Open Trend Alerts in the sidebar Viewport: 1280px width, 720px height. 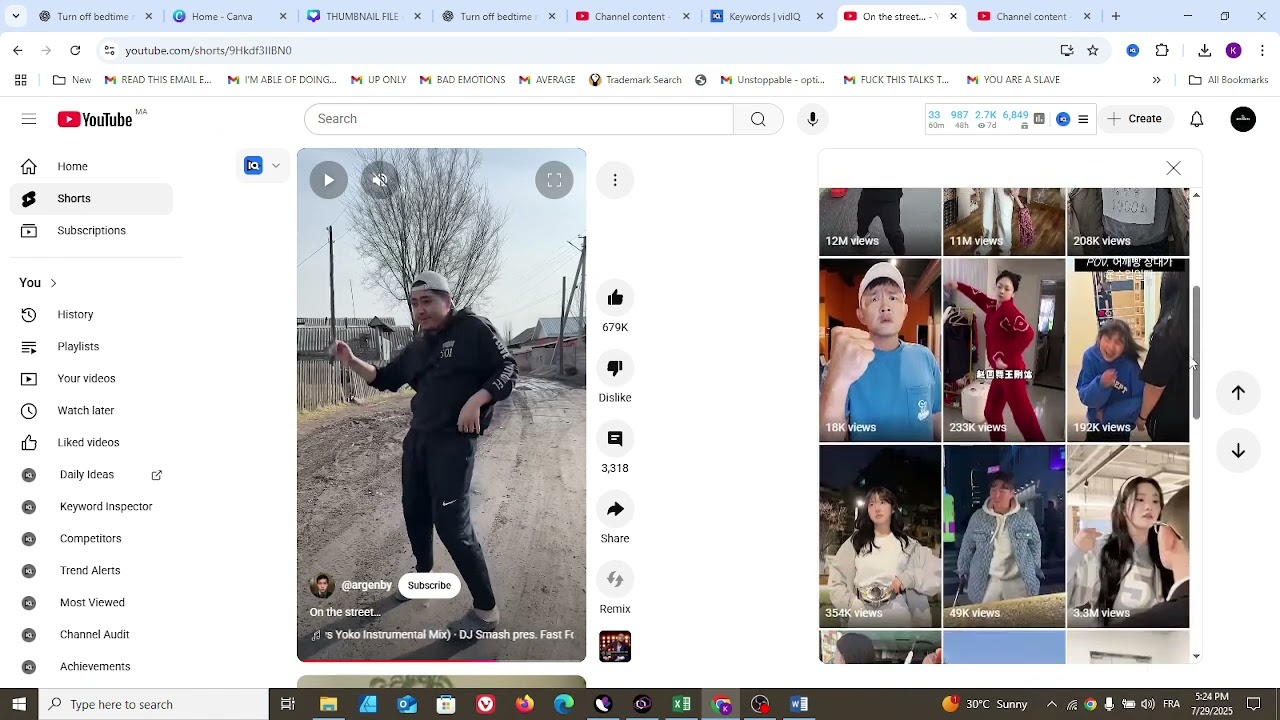click(91, 571)
